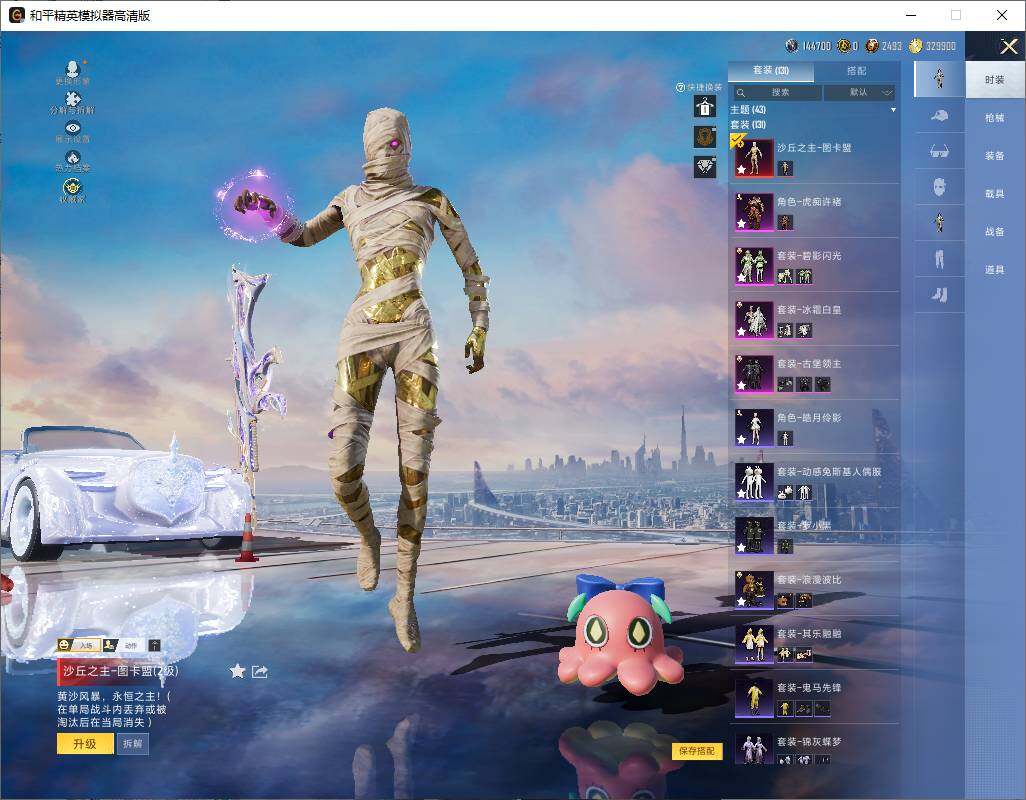1026x800 pixels.
Task: Open the 战备 side tab
Action: (995, 232)
